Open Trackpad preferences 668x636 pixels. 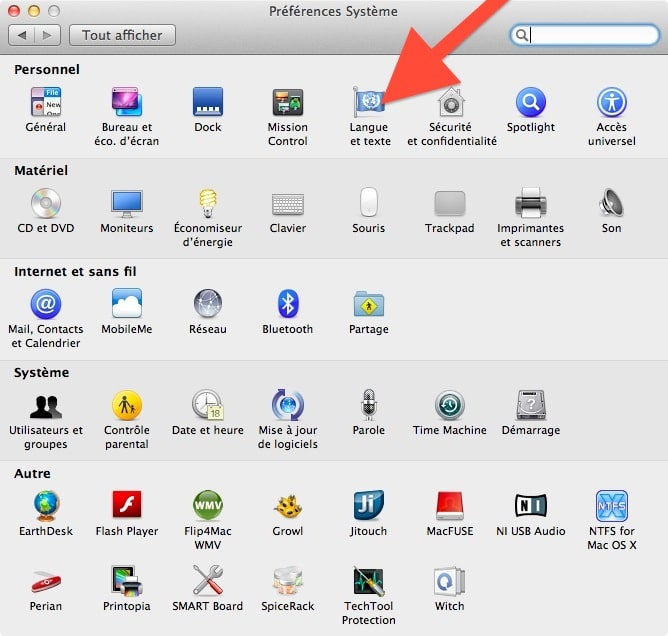450,203
